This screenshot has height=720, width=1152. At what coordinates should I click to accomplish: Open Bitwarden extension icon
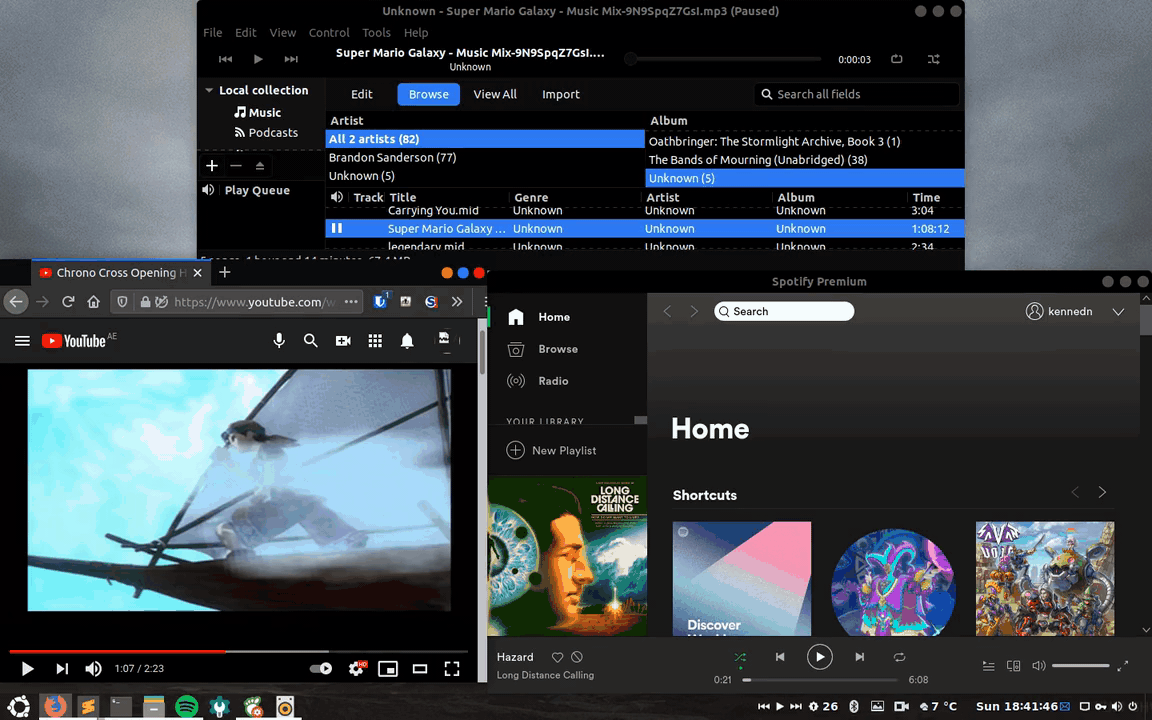click(380, 301)
